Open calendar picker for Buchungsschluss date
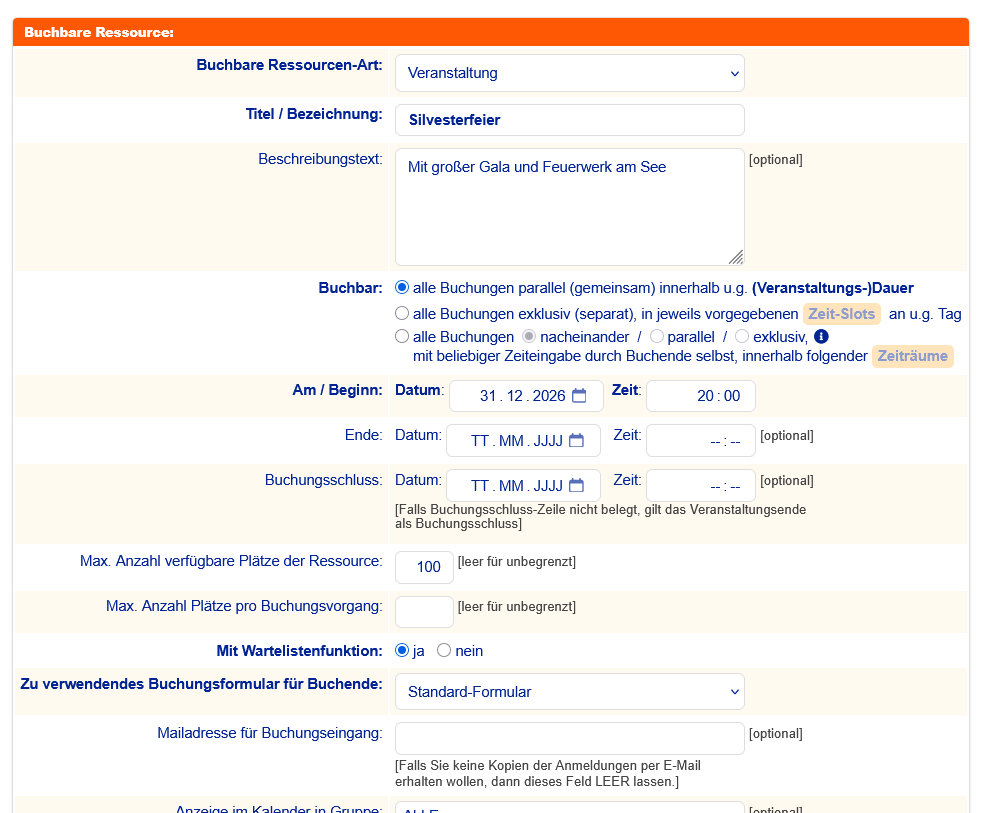The height and width of the screenshot is (813, 991). [x=576, y=486]
